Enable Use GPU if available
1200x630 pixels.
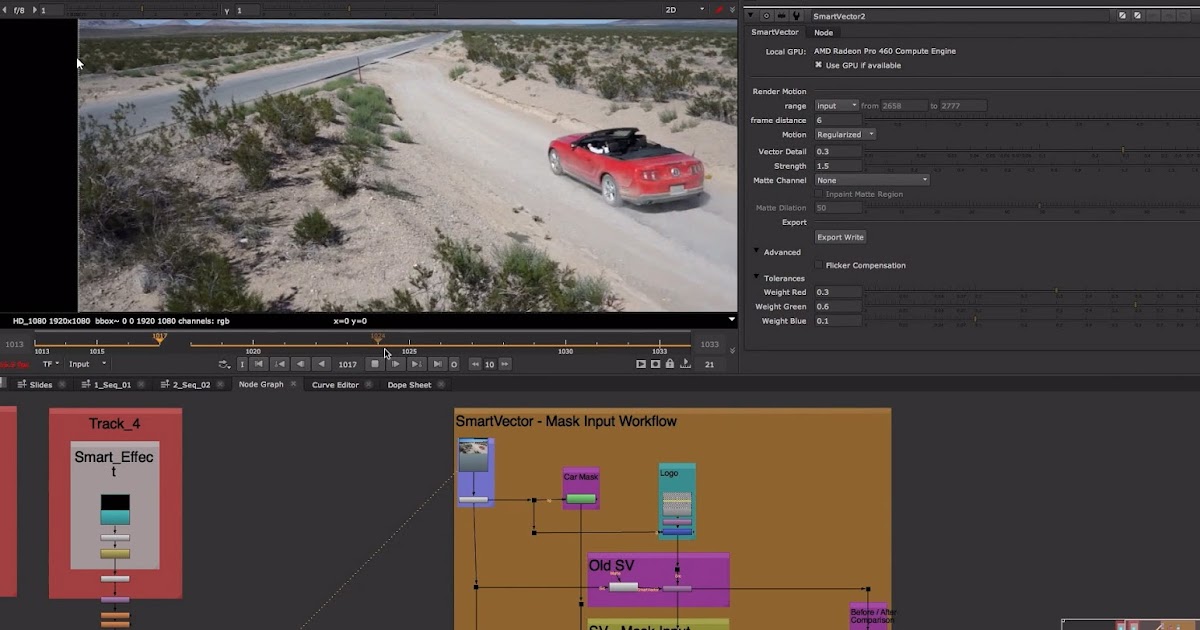click(x=819, y=65)
